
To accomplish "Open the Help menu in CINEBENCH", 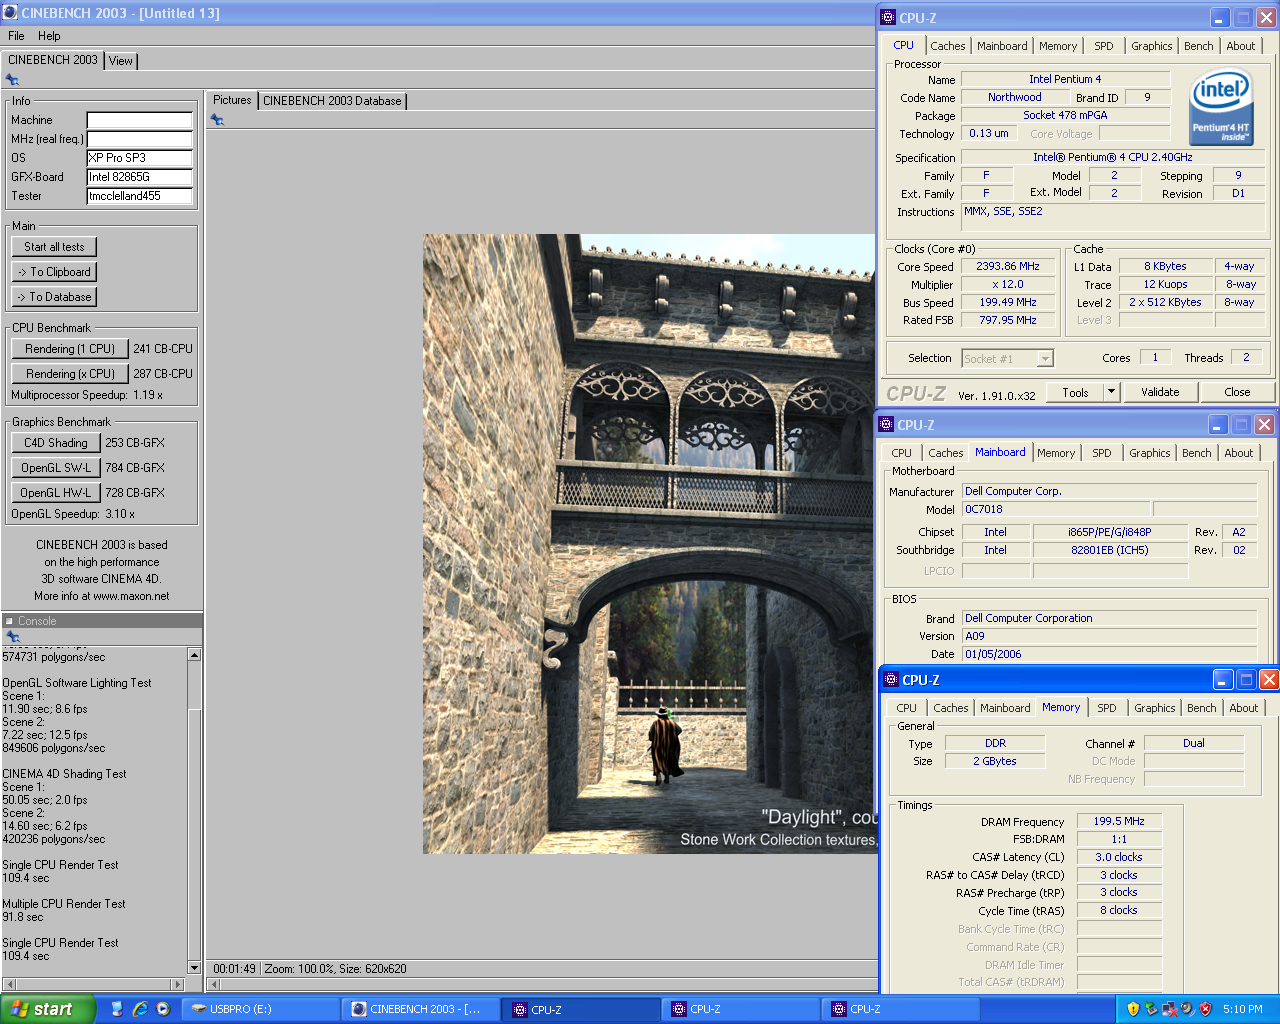I will coord(49,36).
